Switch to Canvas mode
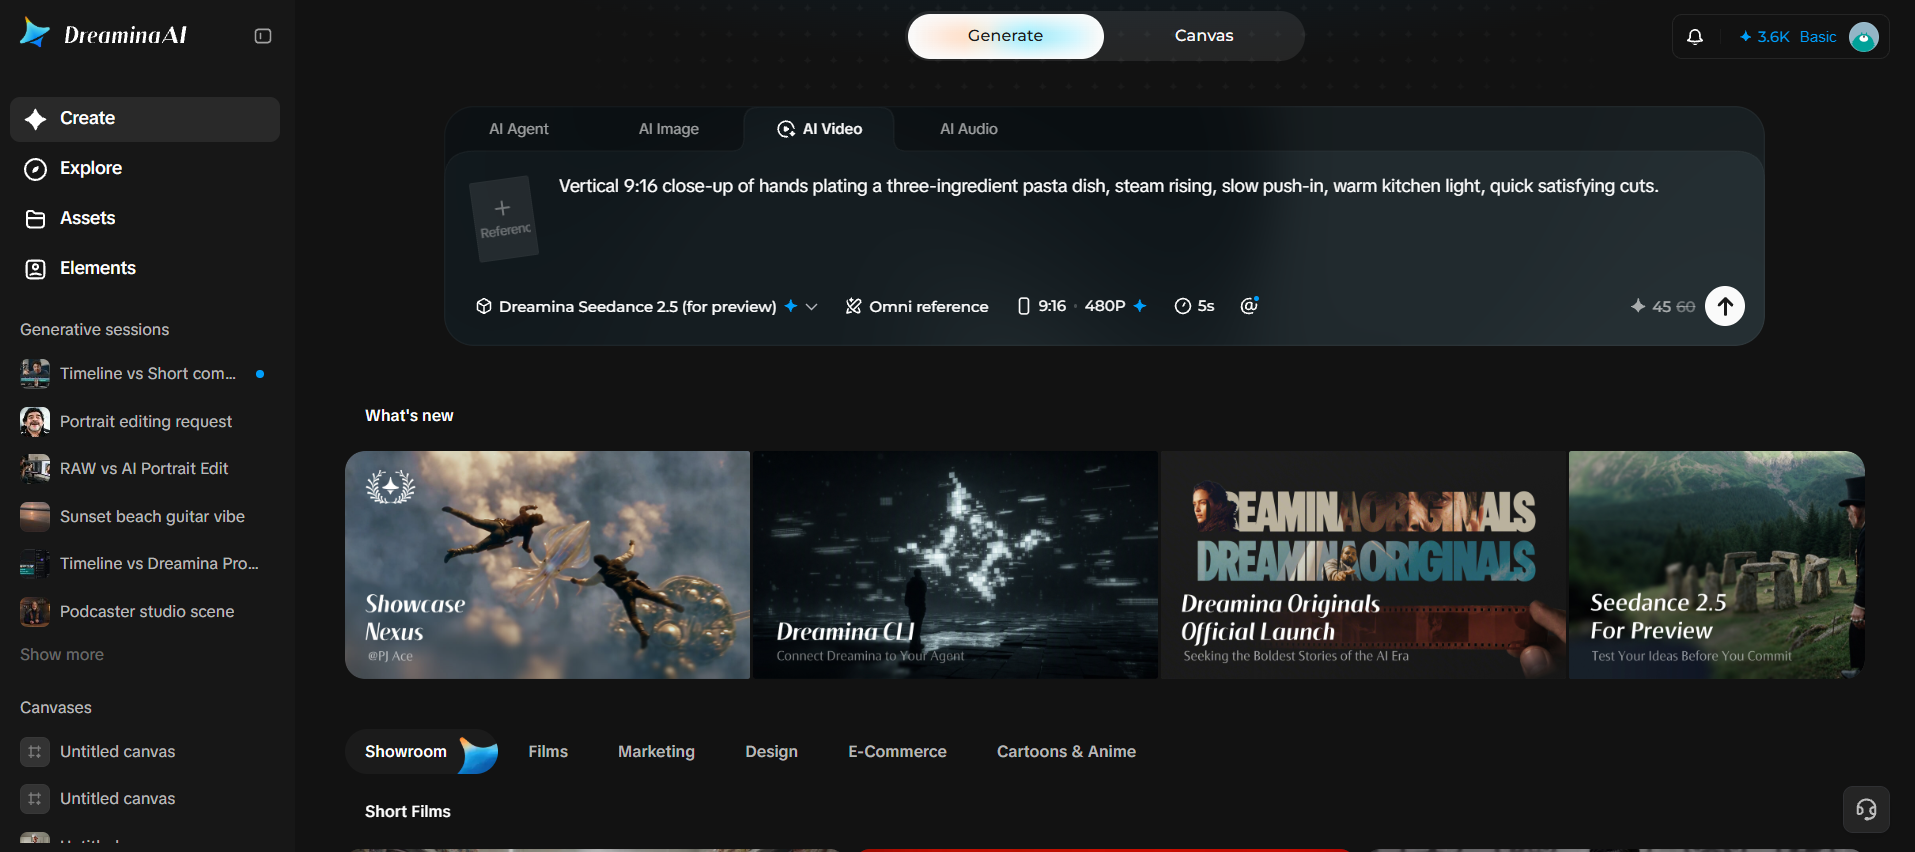1915x852 pixels. click(x=1204, y=36)
